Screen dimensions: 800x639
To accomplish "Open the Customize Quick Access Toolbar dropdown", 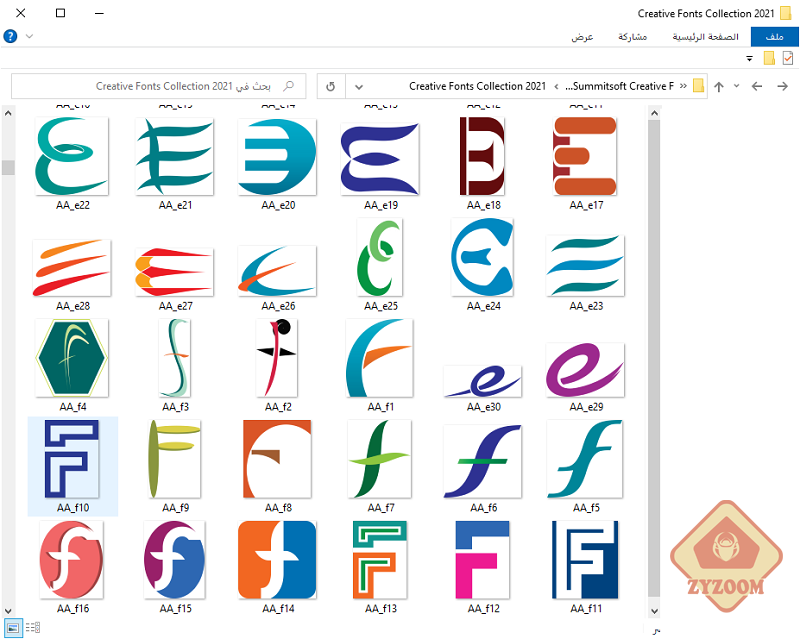I will (749, 59).
